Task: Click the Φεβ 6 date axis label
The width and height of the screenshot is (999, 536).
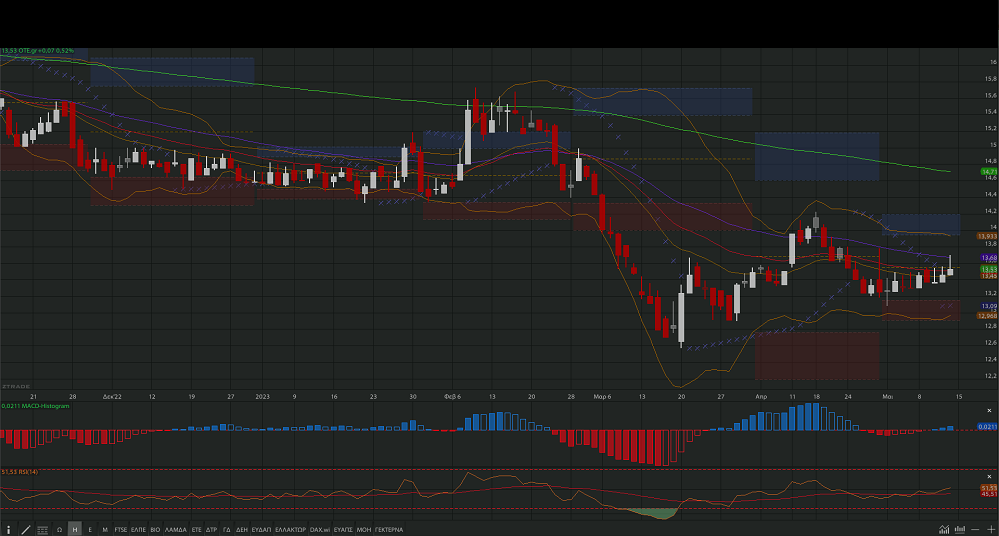Action: 452,396
